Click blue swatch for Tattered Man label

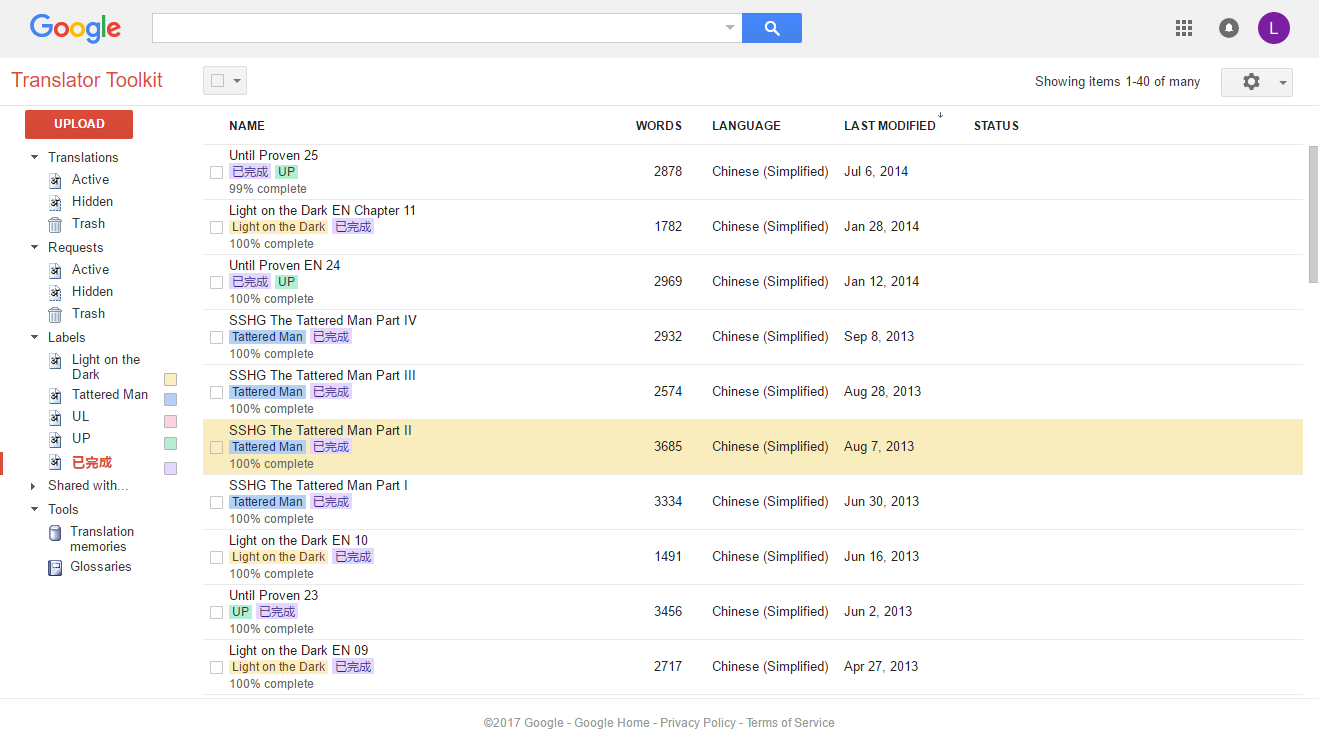tap(170, 399)
